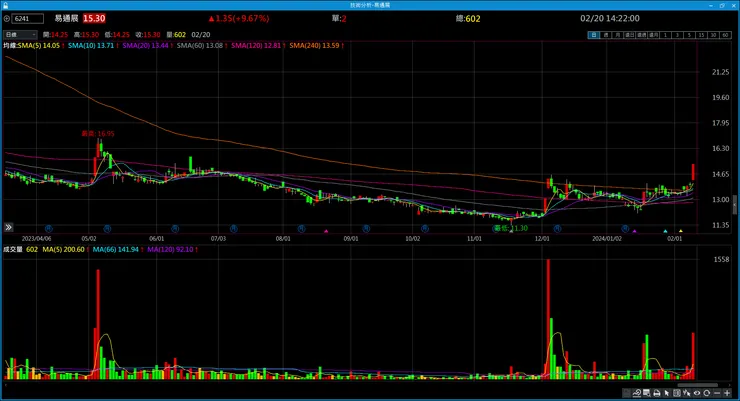
Task: Click the print icon in bottom toolbar
Action: tap(656, 393)
